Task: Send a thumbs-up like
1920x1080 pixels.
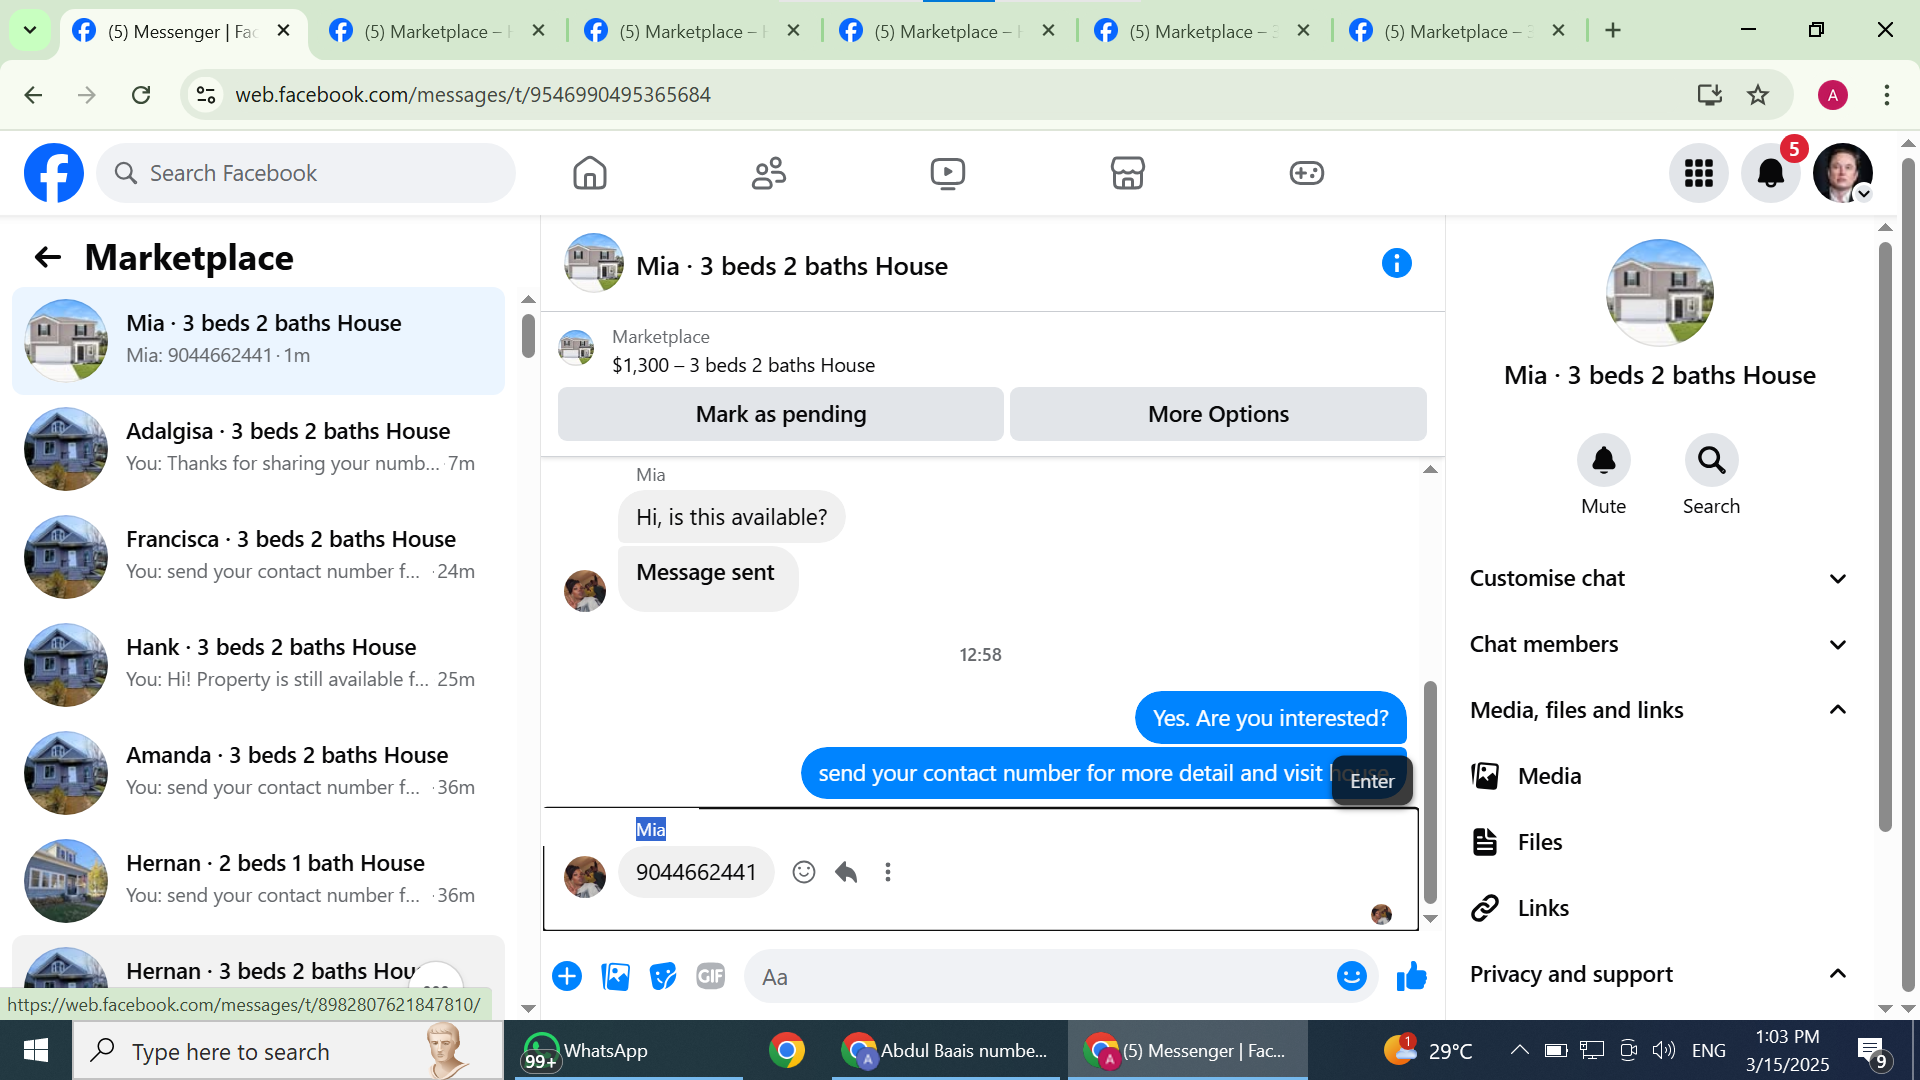Action: [1411, 976]
